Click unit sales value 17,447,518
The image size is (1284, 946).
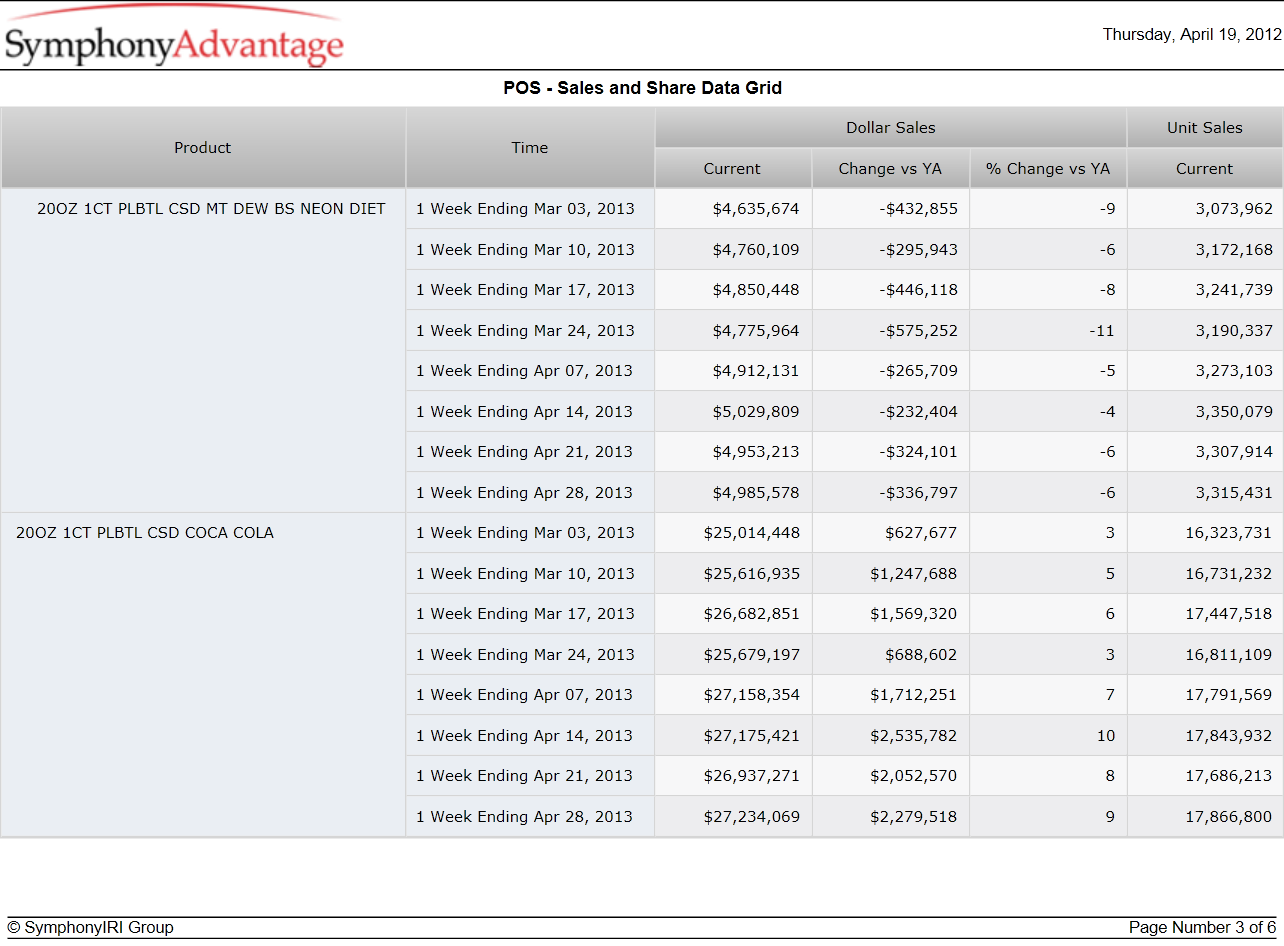pos(1229,614)
